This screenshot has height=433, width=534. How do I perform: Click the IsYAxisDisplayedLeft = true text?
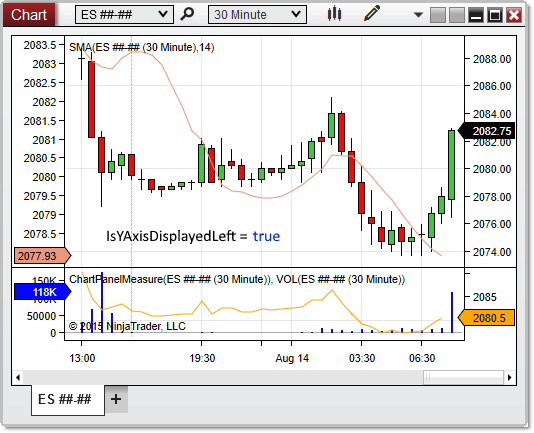[193, 236]
